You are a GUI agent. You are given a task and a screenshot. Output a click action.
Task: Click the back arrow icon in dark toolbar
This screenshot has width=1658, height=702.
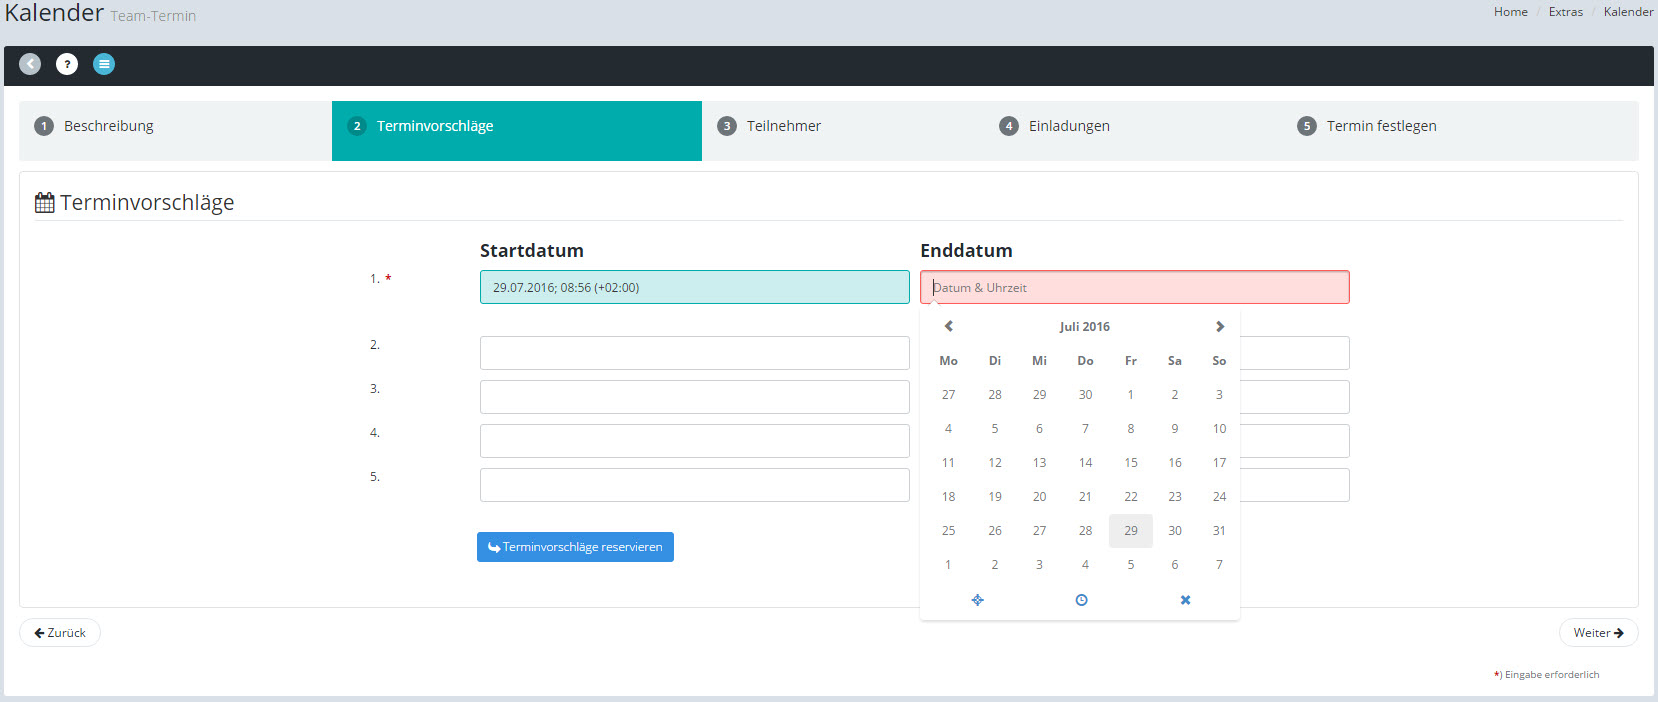(30, 64)
